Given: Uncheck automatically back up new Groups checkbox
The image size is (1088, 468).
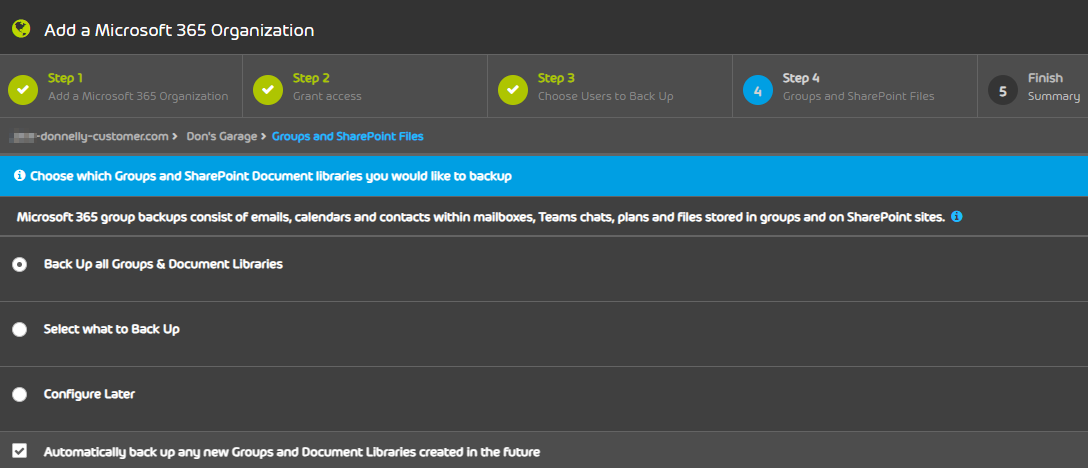Looking at the screenshot, I should click(19, 451).
